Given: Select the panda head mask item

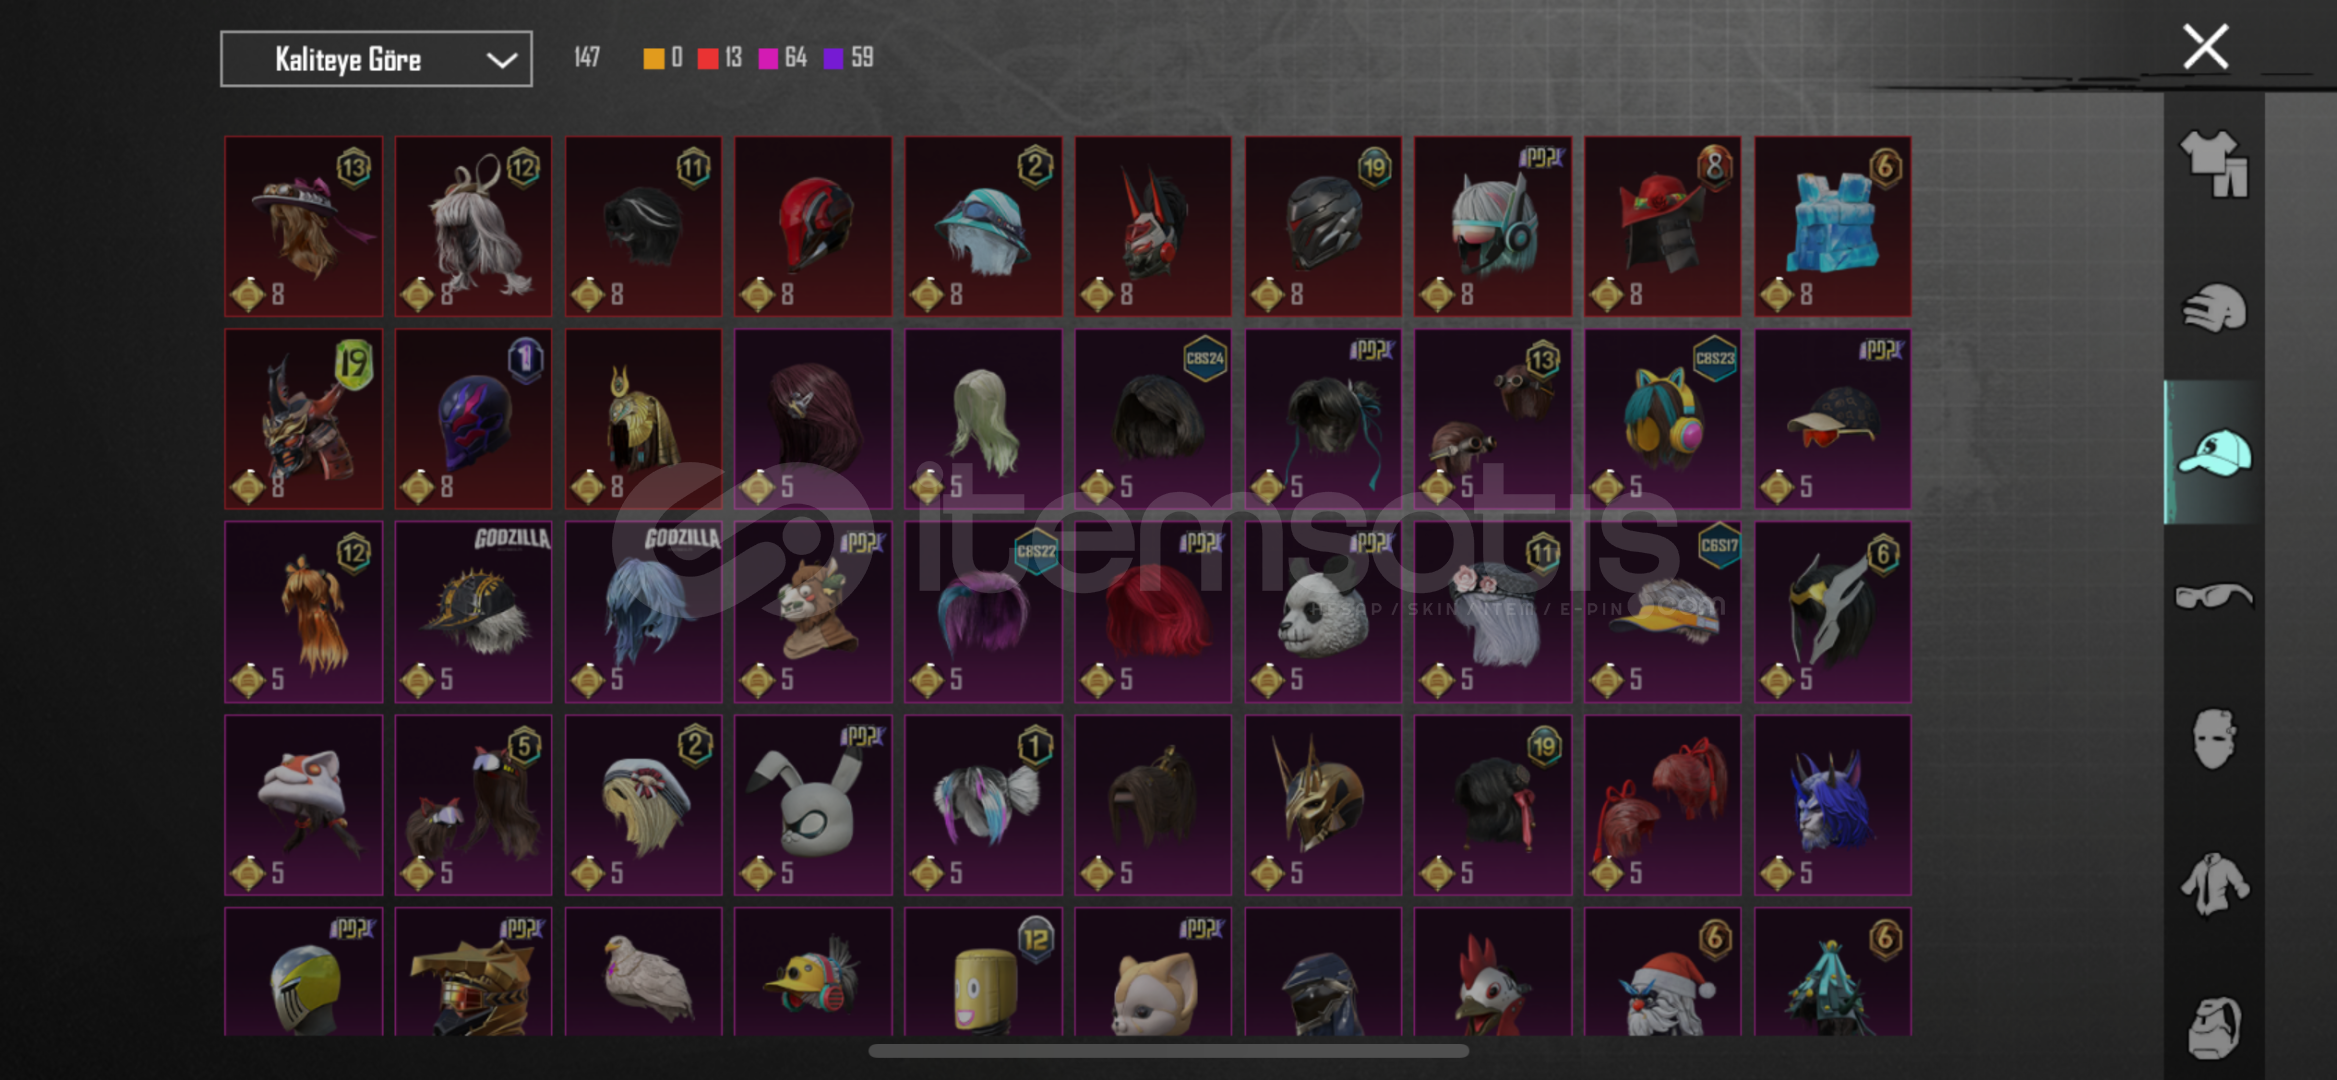Looking at the screenshot, I should click(1322, 611).
